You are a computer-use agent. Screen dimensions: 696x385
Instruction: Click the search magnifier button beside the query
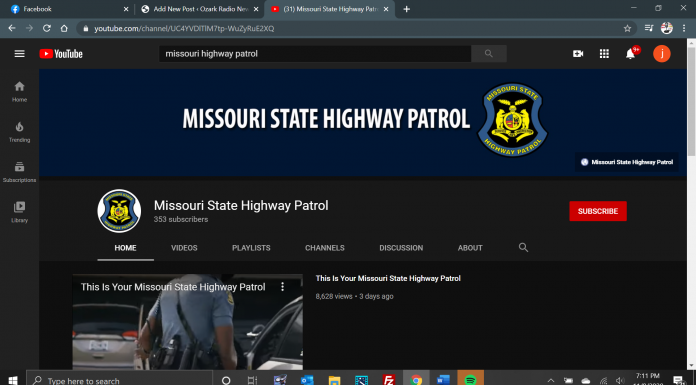point(489,54)
